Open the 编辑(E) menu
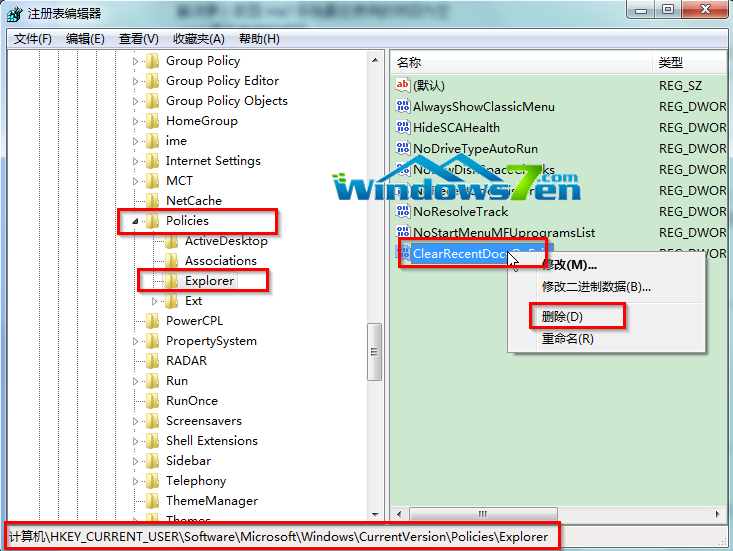 (x=85, y=39)
